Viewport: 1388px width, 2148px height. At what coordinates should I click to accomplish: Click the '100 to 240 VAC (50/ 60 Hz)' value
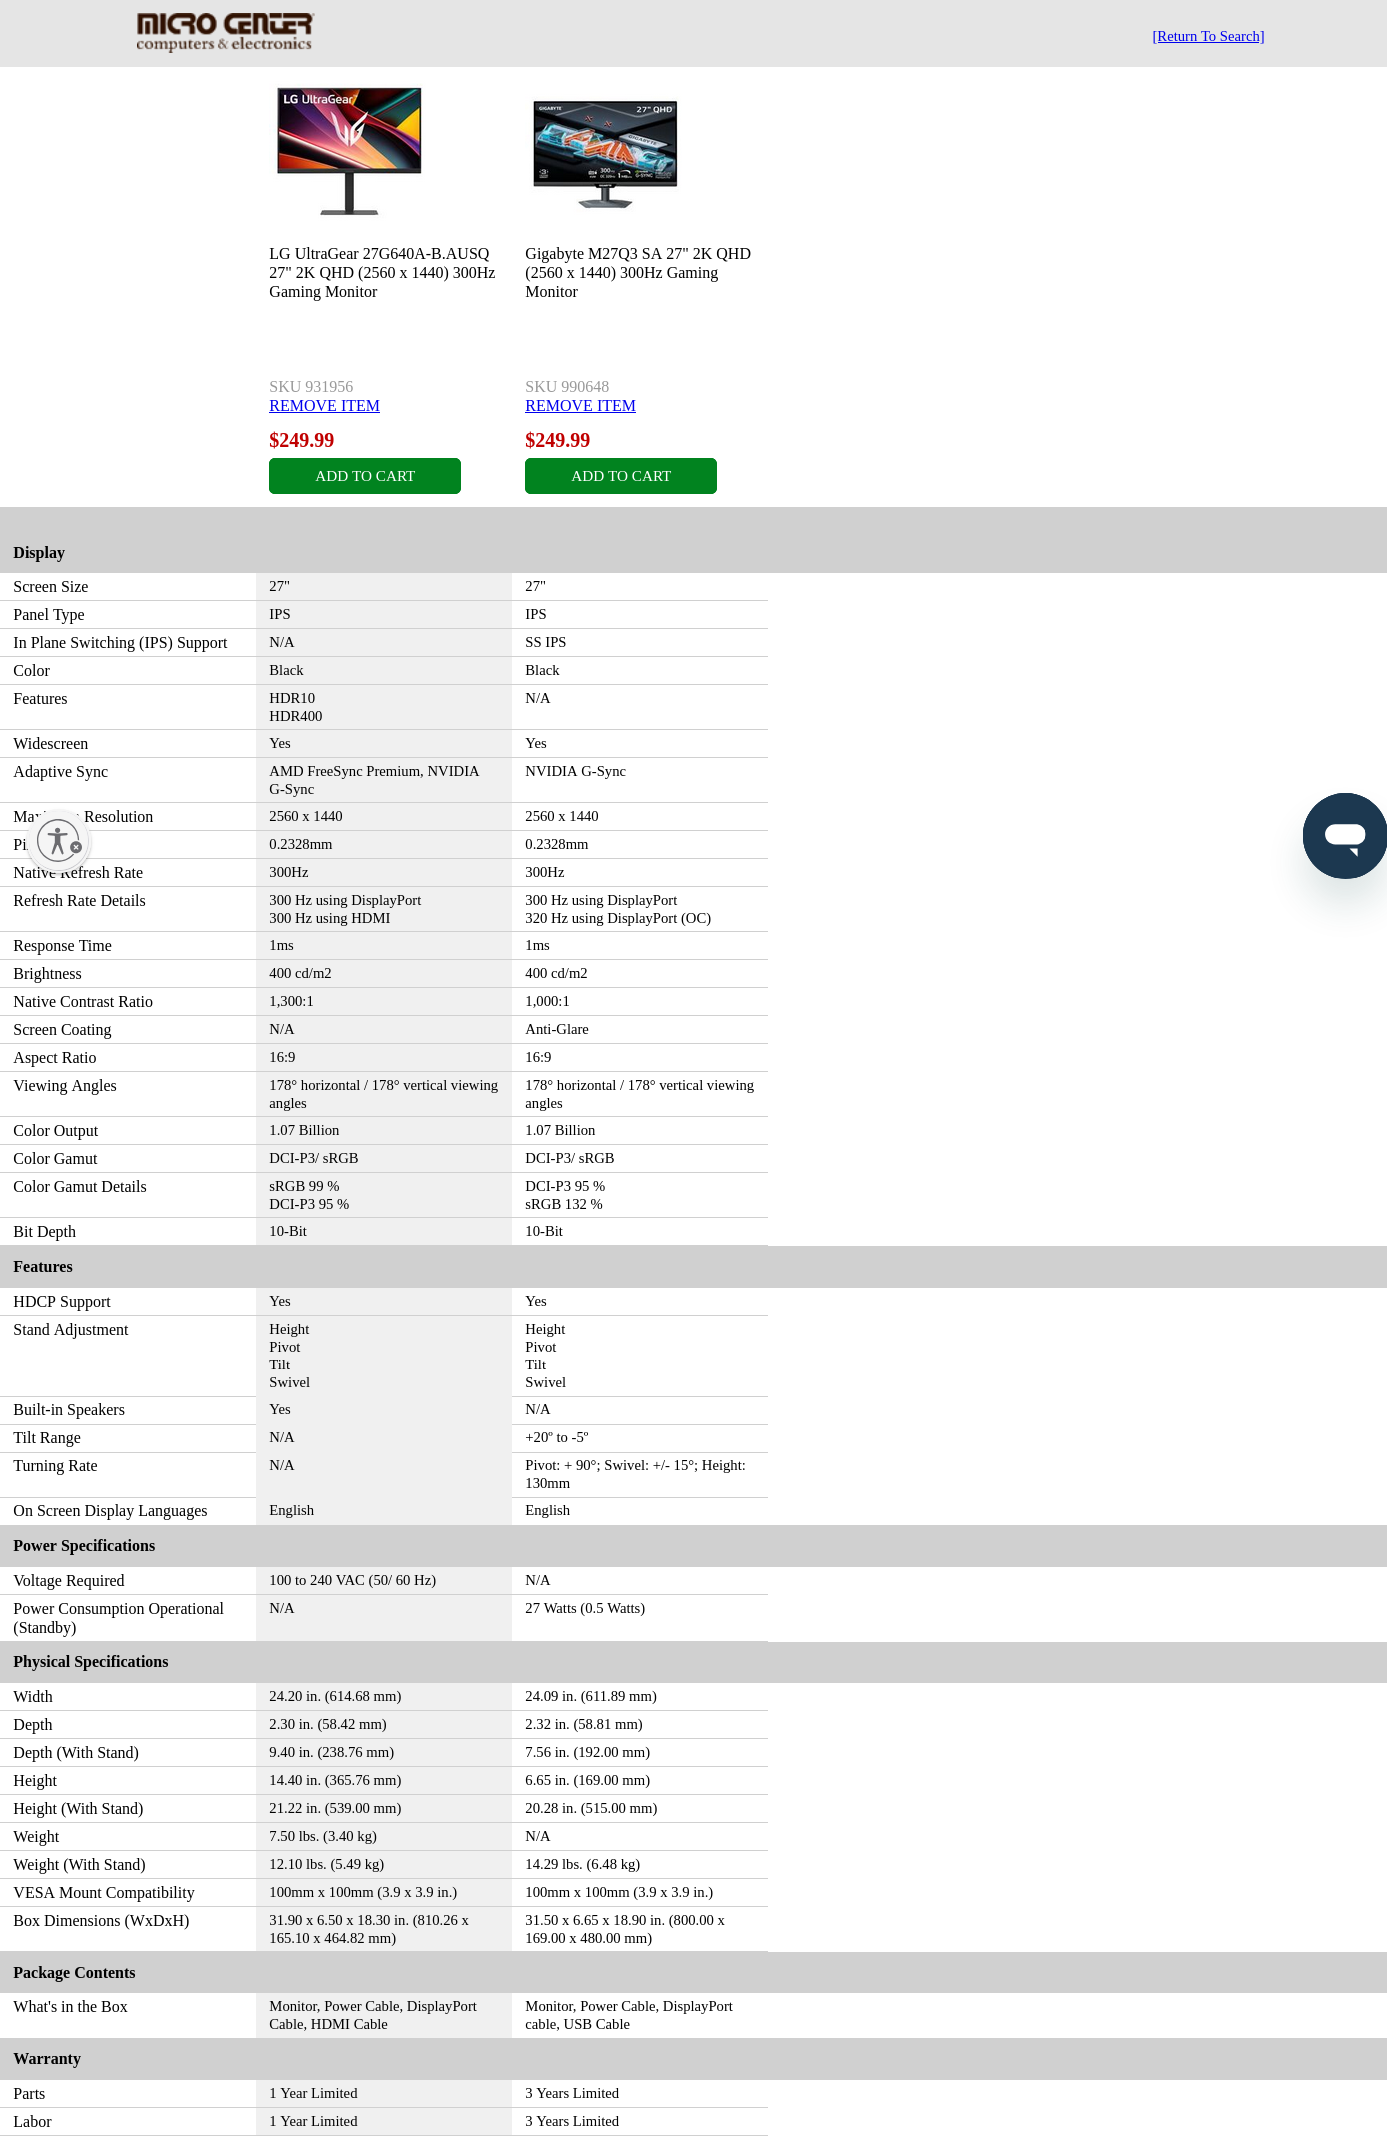353,1580
